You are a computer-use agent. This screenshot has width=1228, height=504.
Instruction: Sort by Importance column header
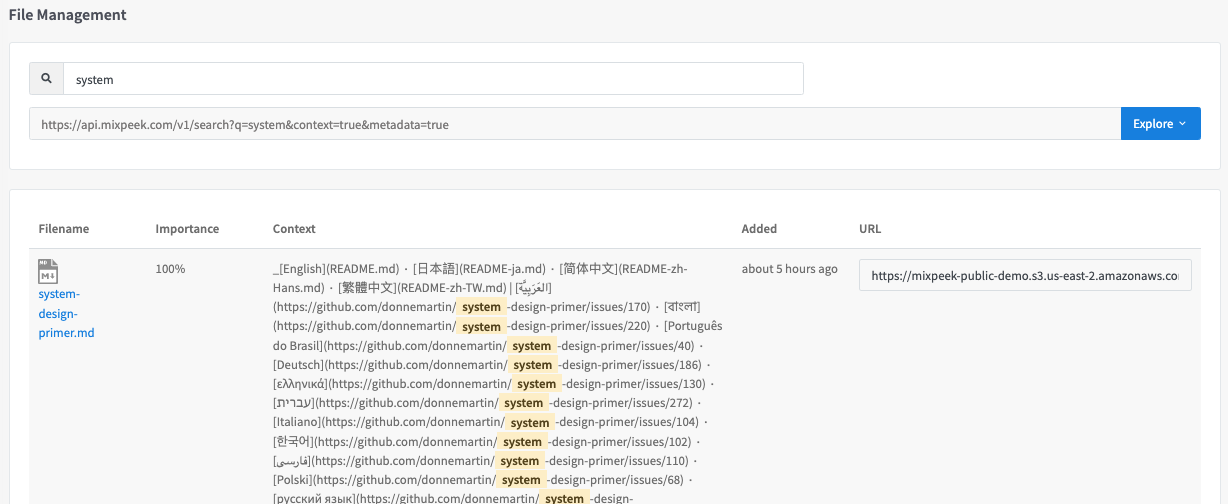tap(187, 229)
